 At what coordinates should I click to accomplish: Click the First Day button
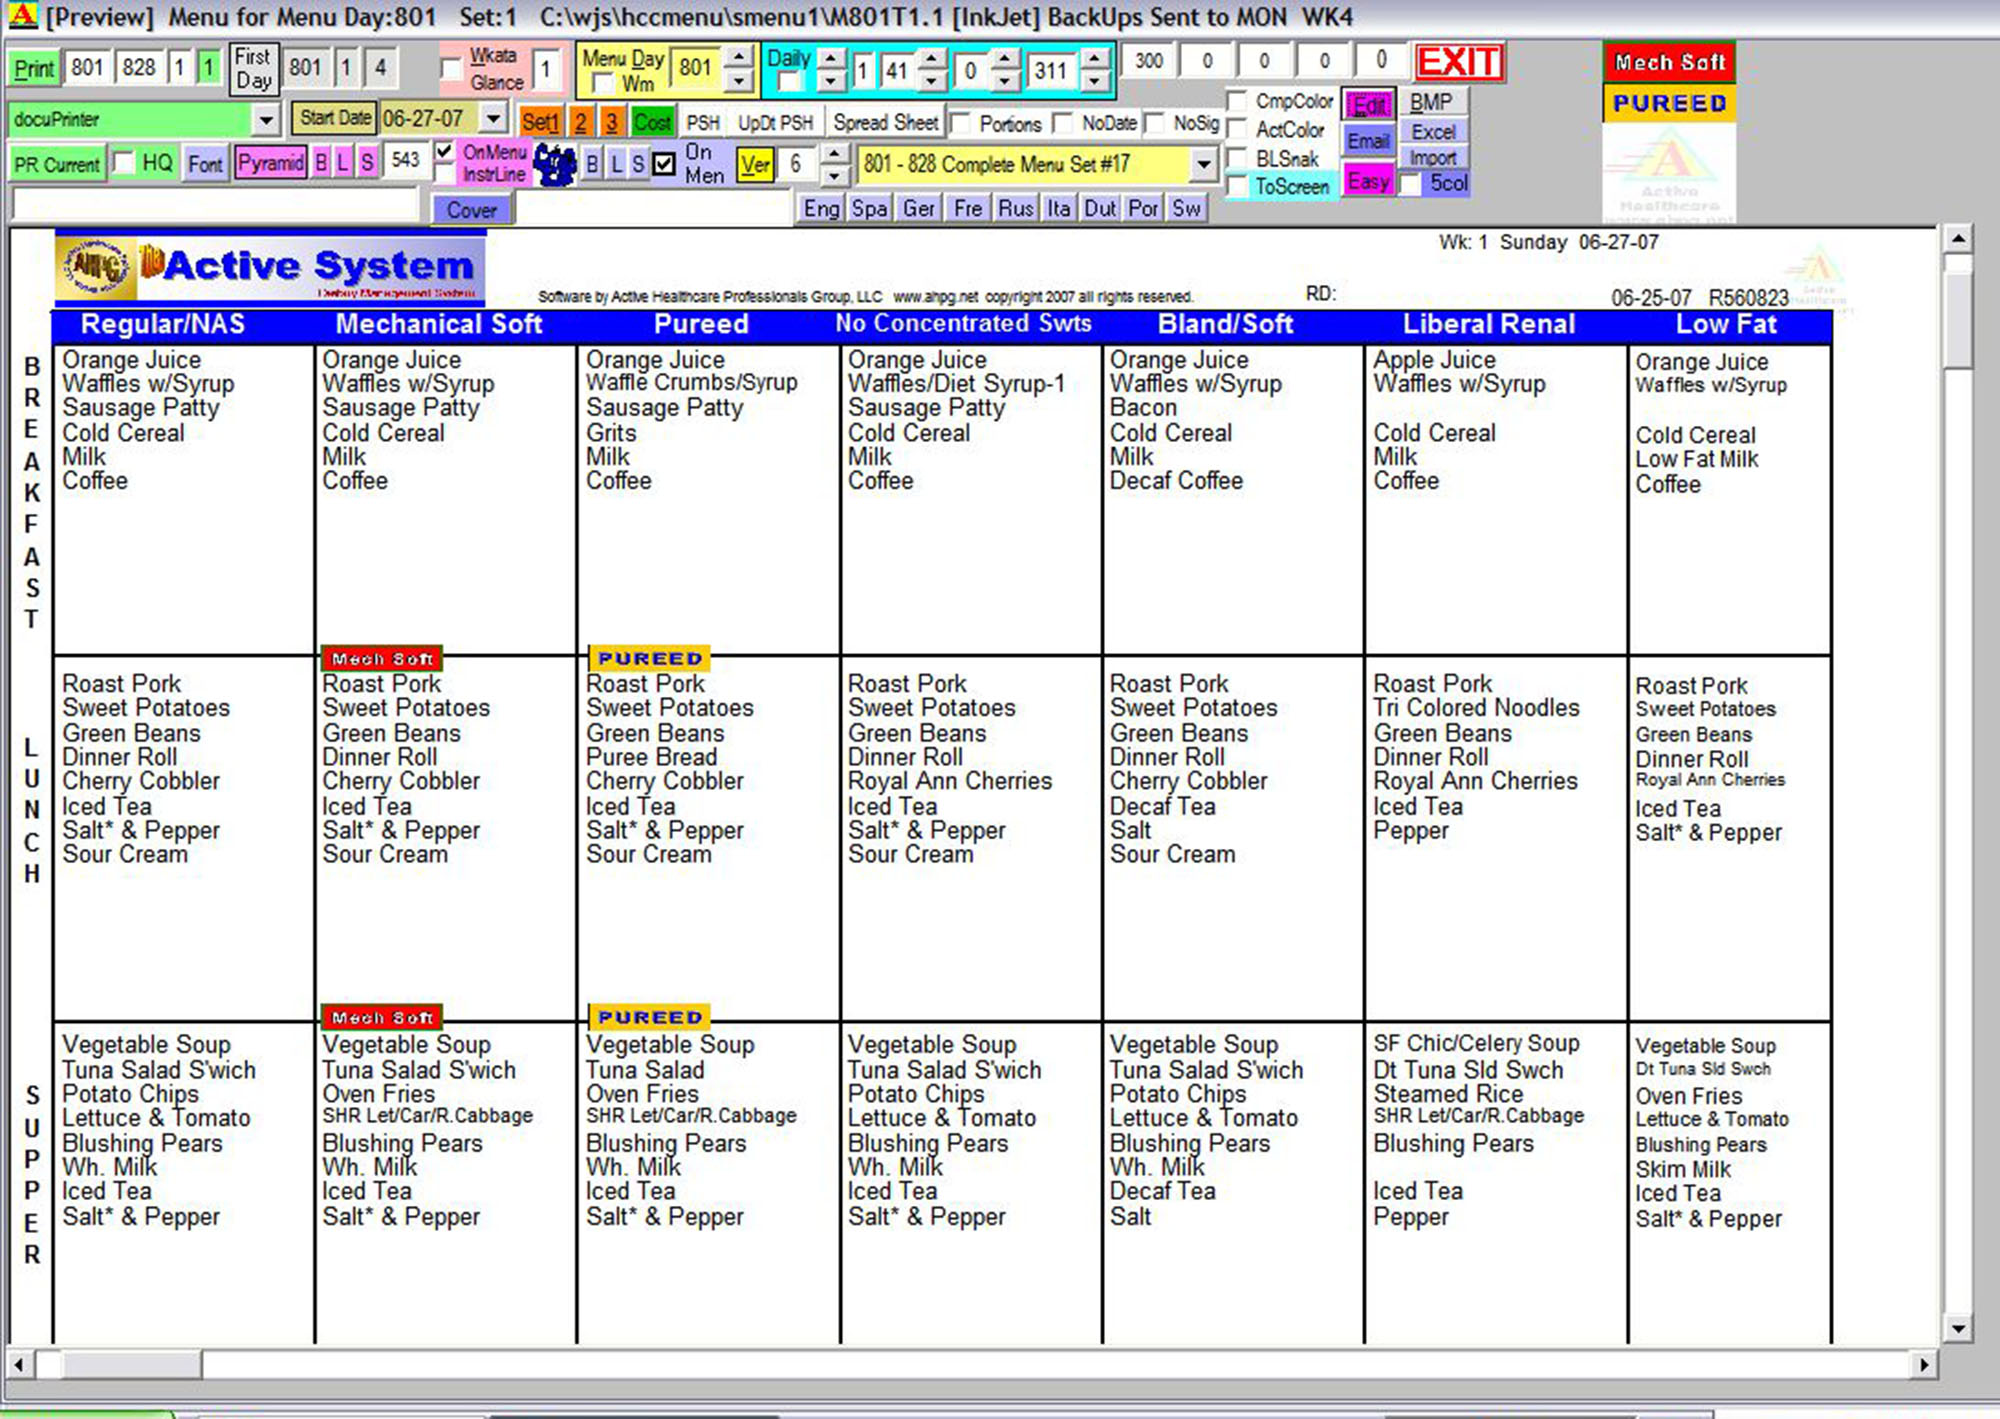[253, 68]
